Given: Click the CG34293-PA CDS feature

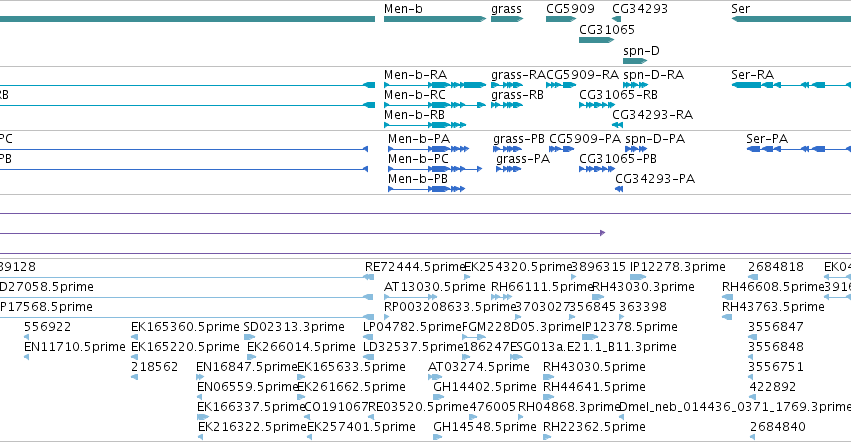Looking at the screenshot, I should coord(619,189).
